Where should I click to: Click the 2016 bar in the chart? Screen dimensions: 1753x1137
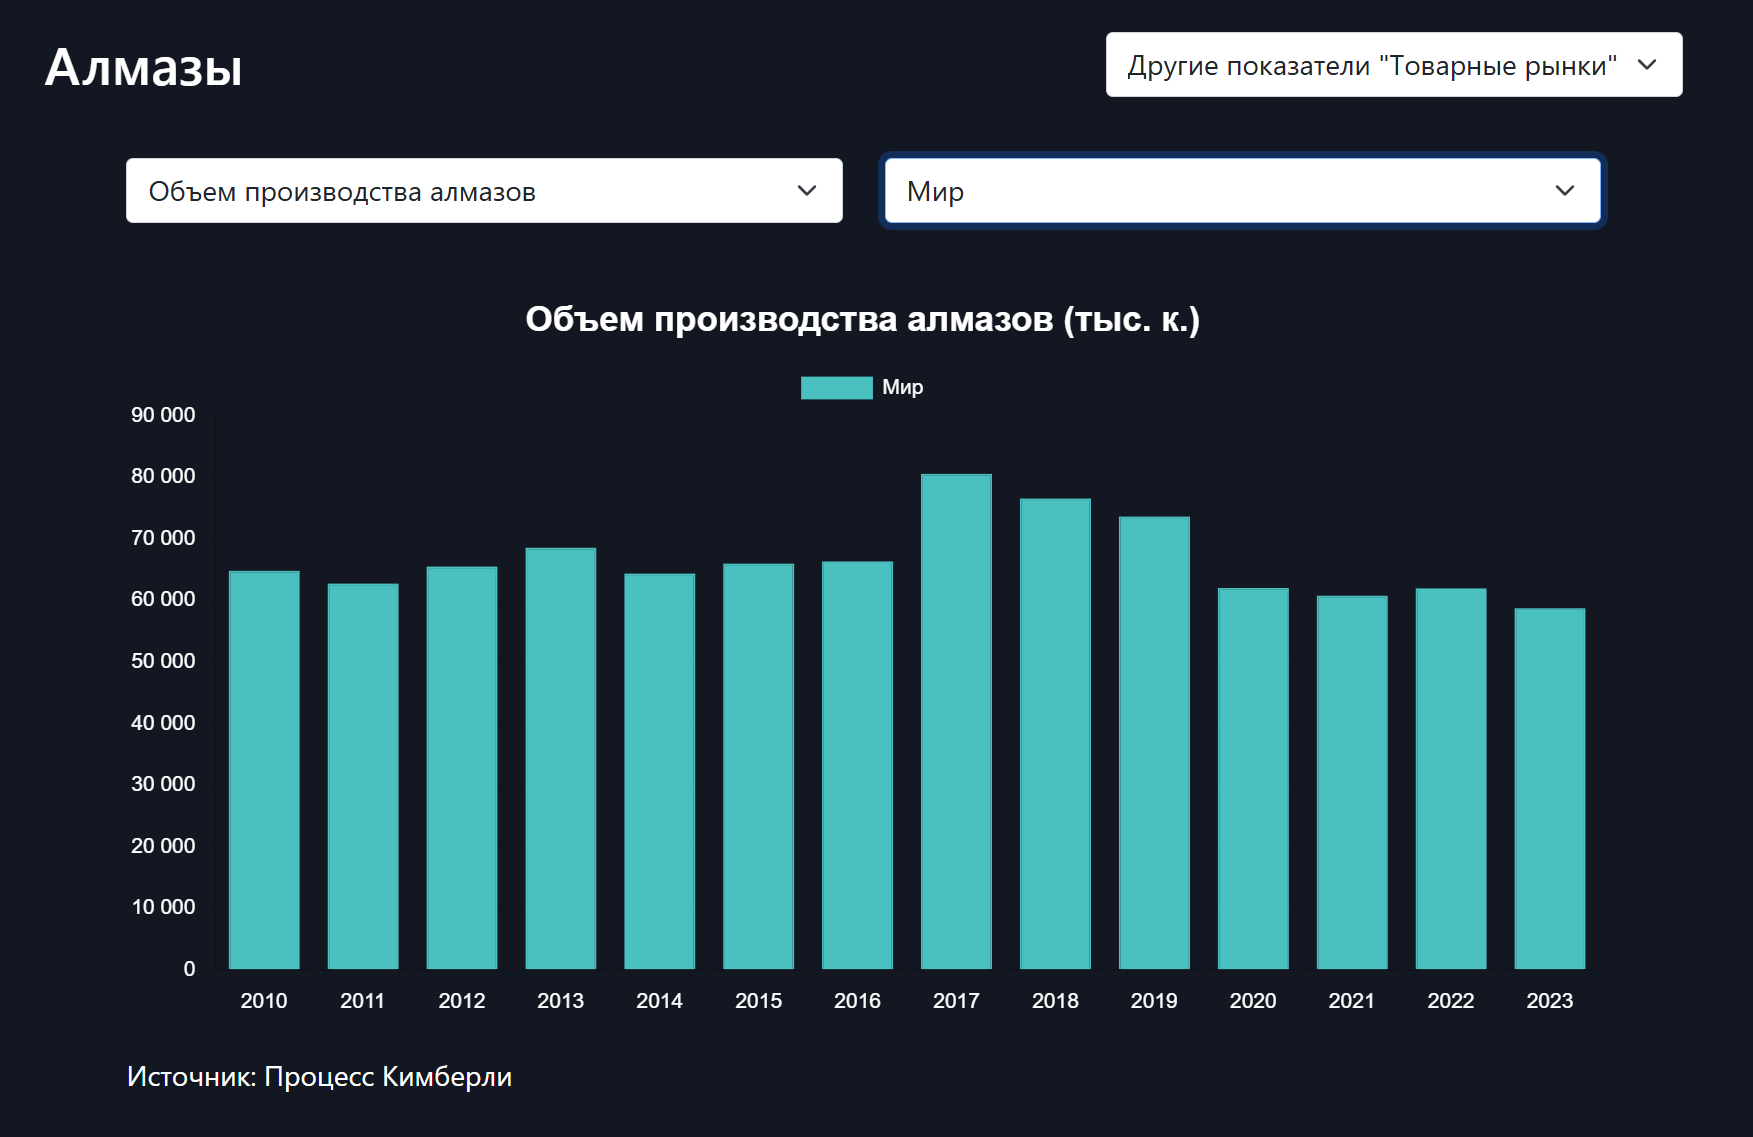[x=858, y=765]
